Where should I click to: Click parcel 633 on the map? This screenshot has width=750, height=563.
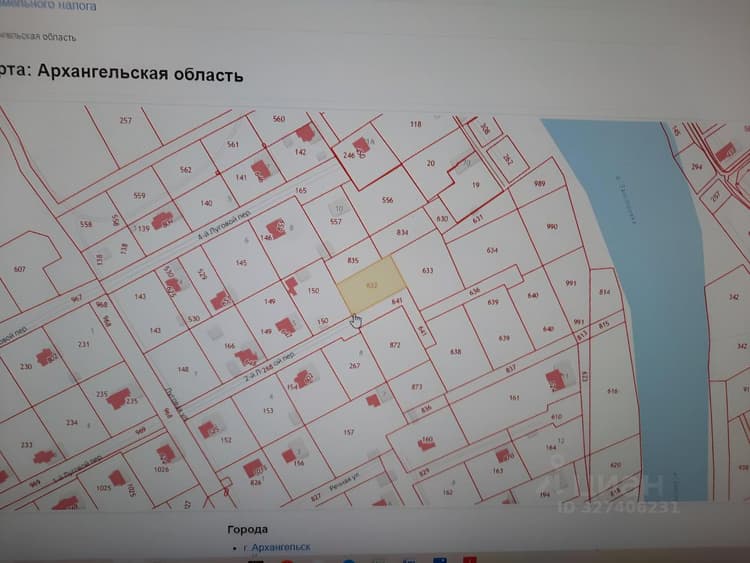point(428,271)
